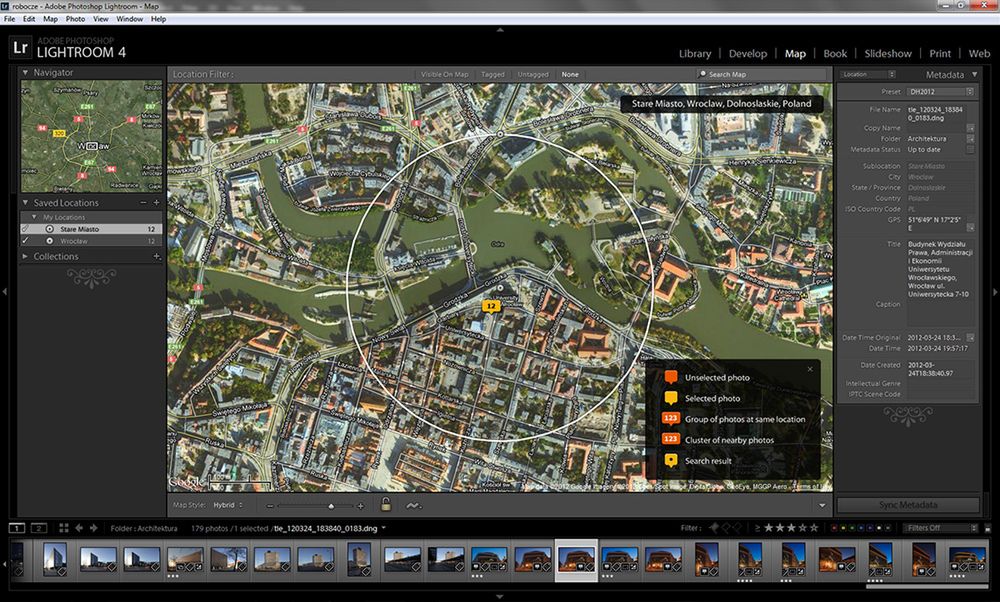Image resolution: width=1000 pixels, height=602 pixels.
Task: Open the GPS Tracklogs squiggle icon
Action: [x=413, y=506]
